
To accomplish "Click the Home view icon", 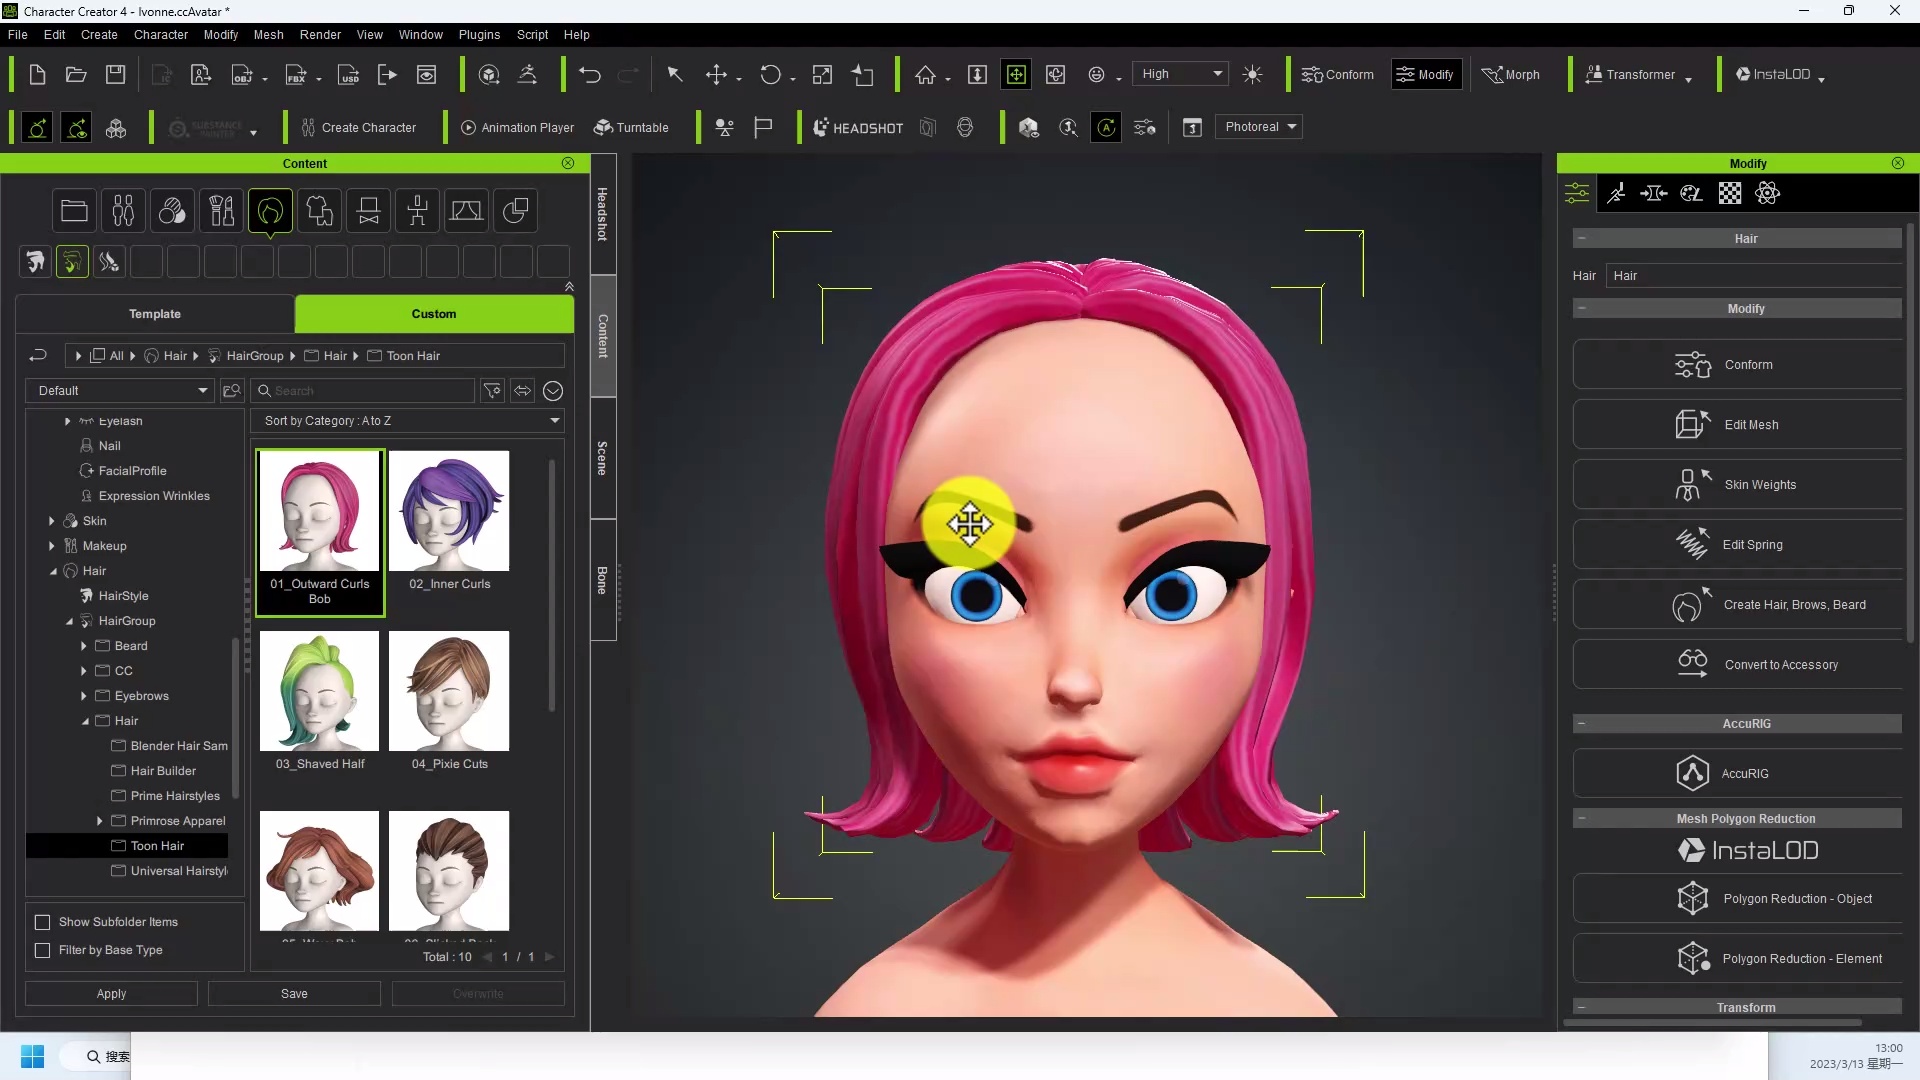I will (x=925, y=75).
